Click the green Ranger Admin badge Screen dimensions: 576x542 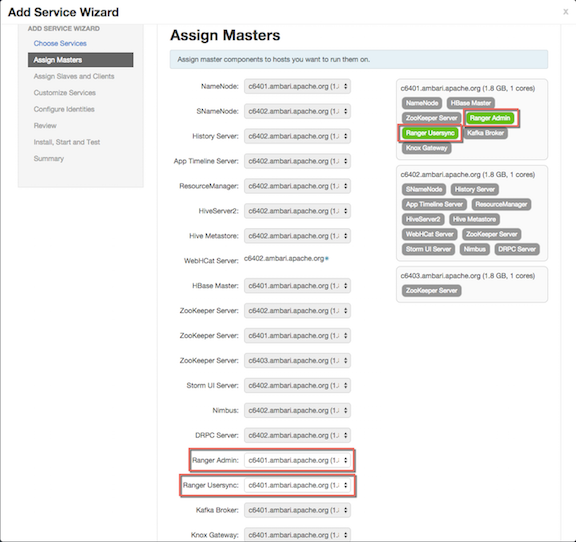tap(490, 118)
